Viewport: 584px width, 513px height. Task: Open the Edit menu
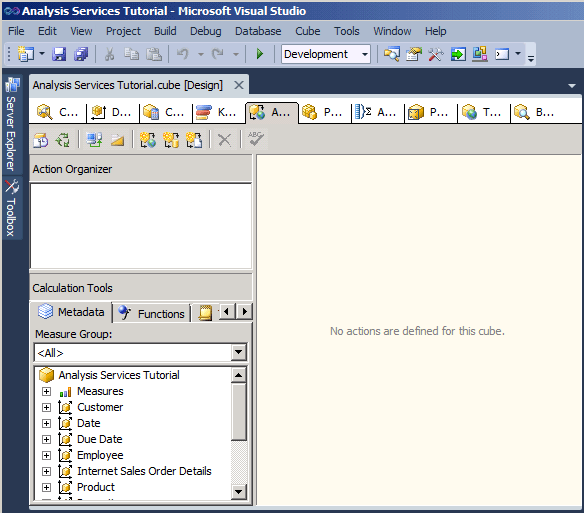click(x=47, y=31)
